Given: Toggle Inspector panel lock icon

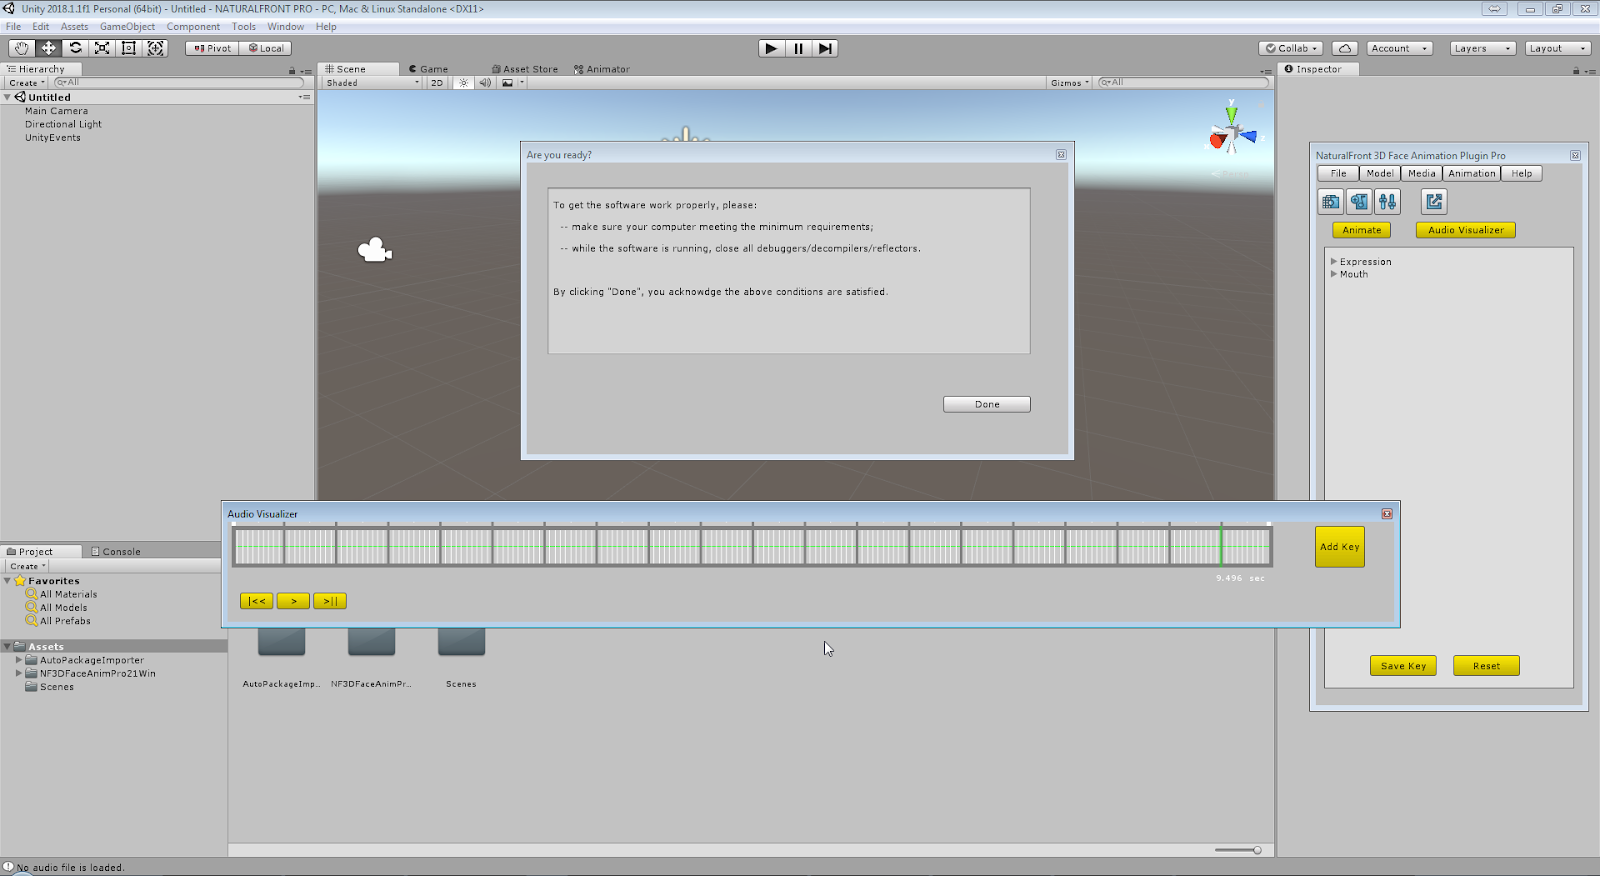Looking at the screenshot, I should (x=1576, y=70).
